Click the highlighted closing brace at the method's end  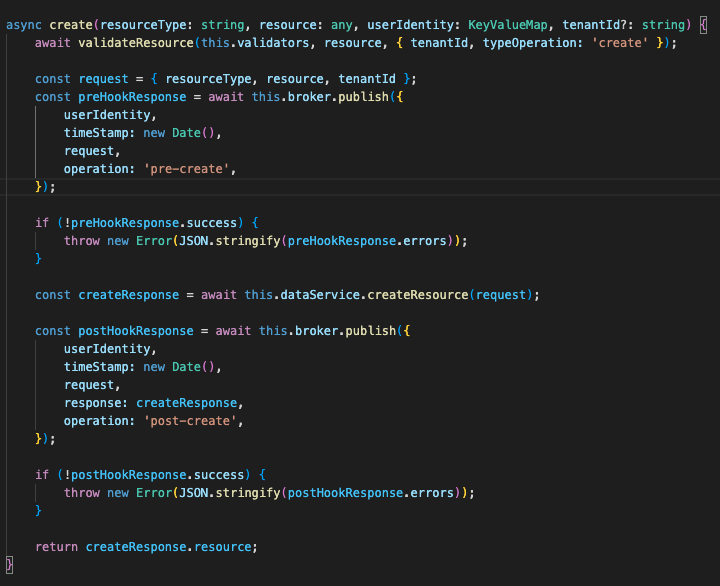click(9, 565)
